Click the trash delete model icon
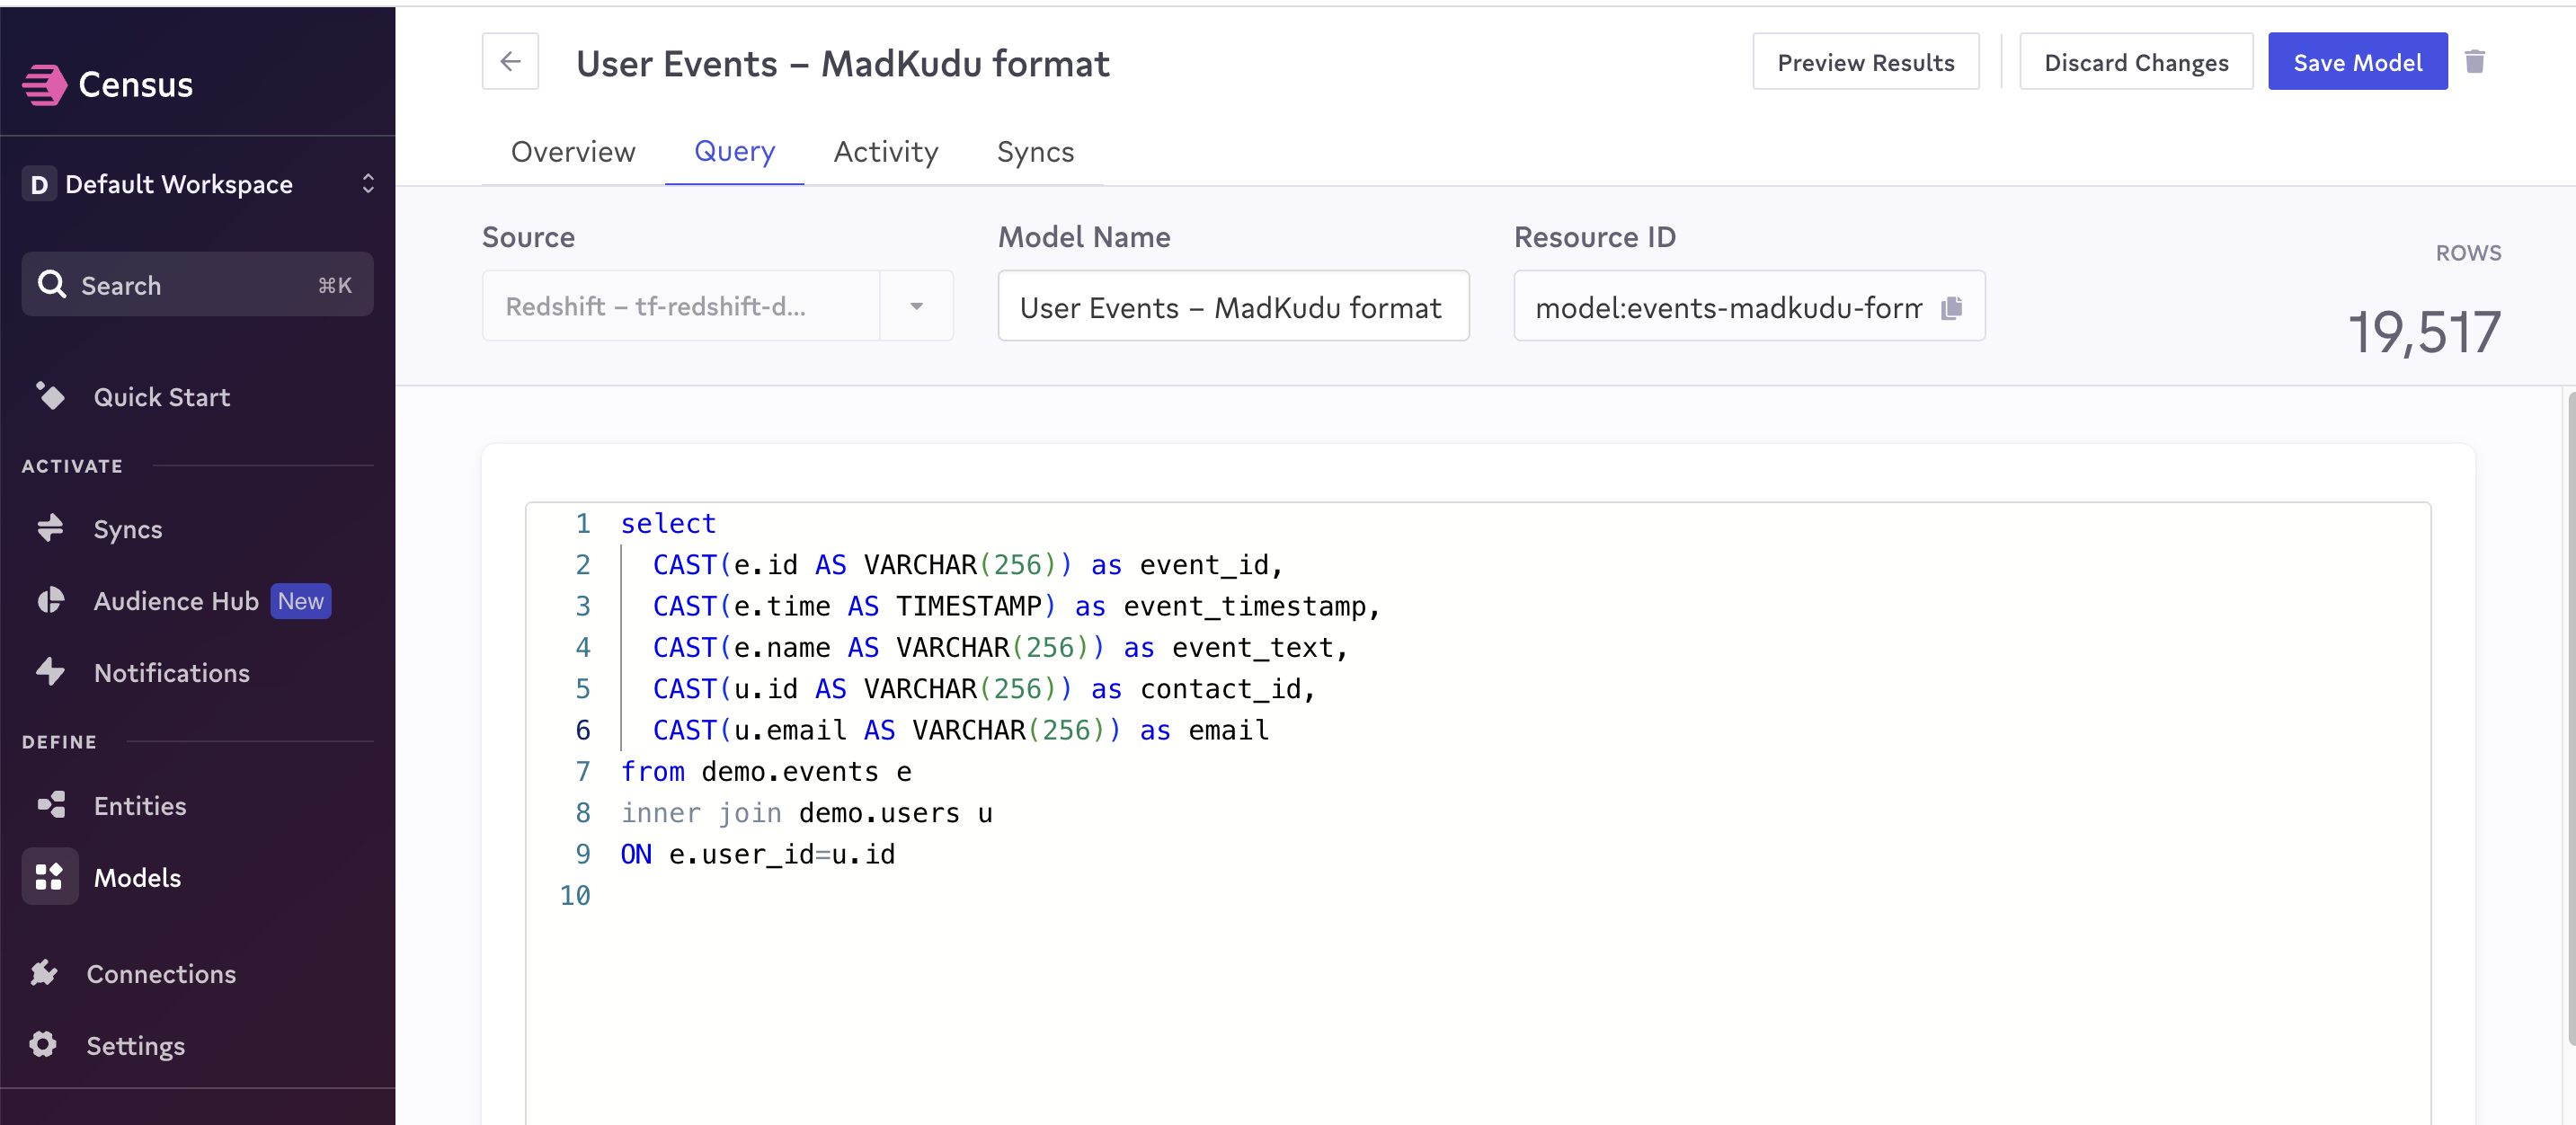Viewport: 2576px width, 1125px height. pyautogui.click(x=2475, y=62)
